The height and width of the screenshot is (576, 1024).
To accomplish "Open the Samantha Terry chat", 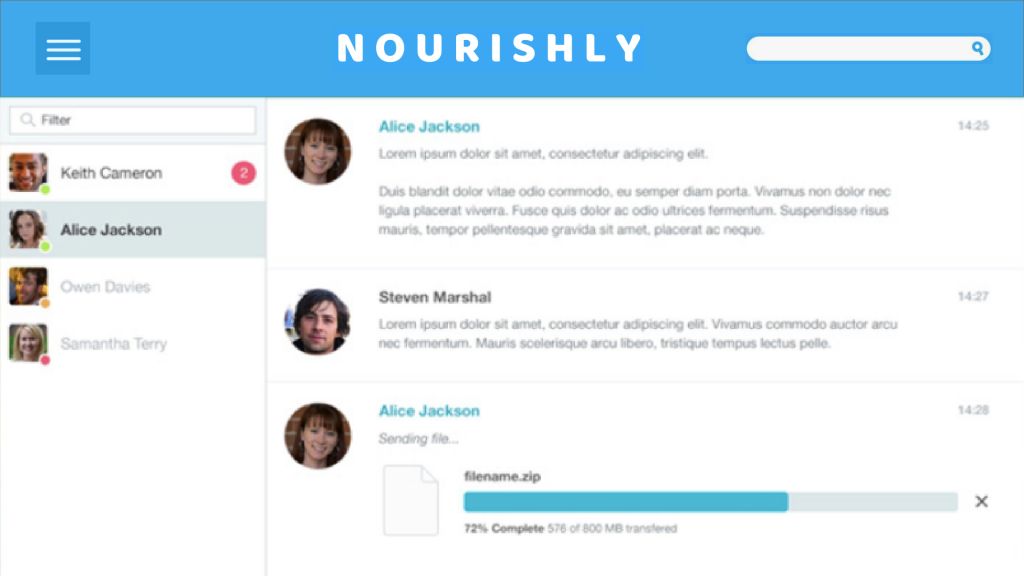I will pyautogui.click(x=113, y=344).
